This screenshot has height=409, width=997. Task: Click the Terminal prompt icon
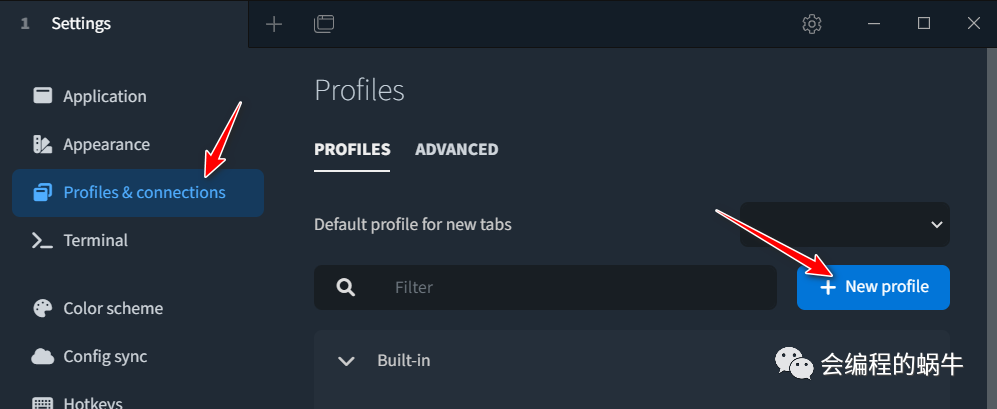coord(43,240)
